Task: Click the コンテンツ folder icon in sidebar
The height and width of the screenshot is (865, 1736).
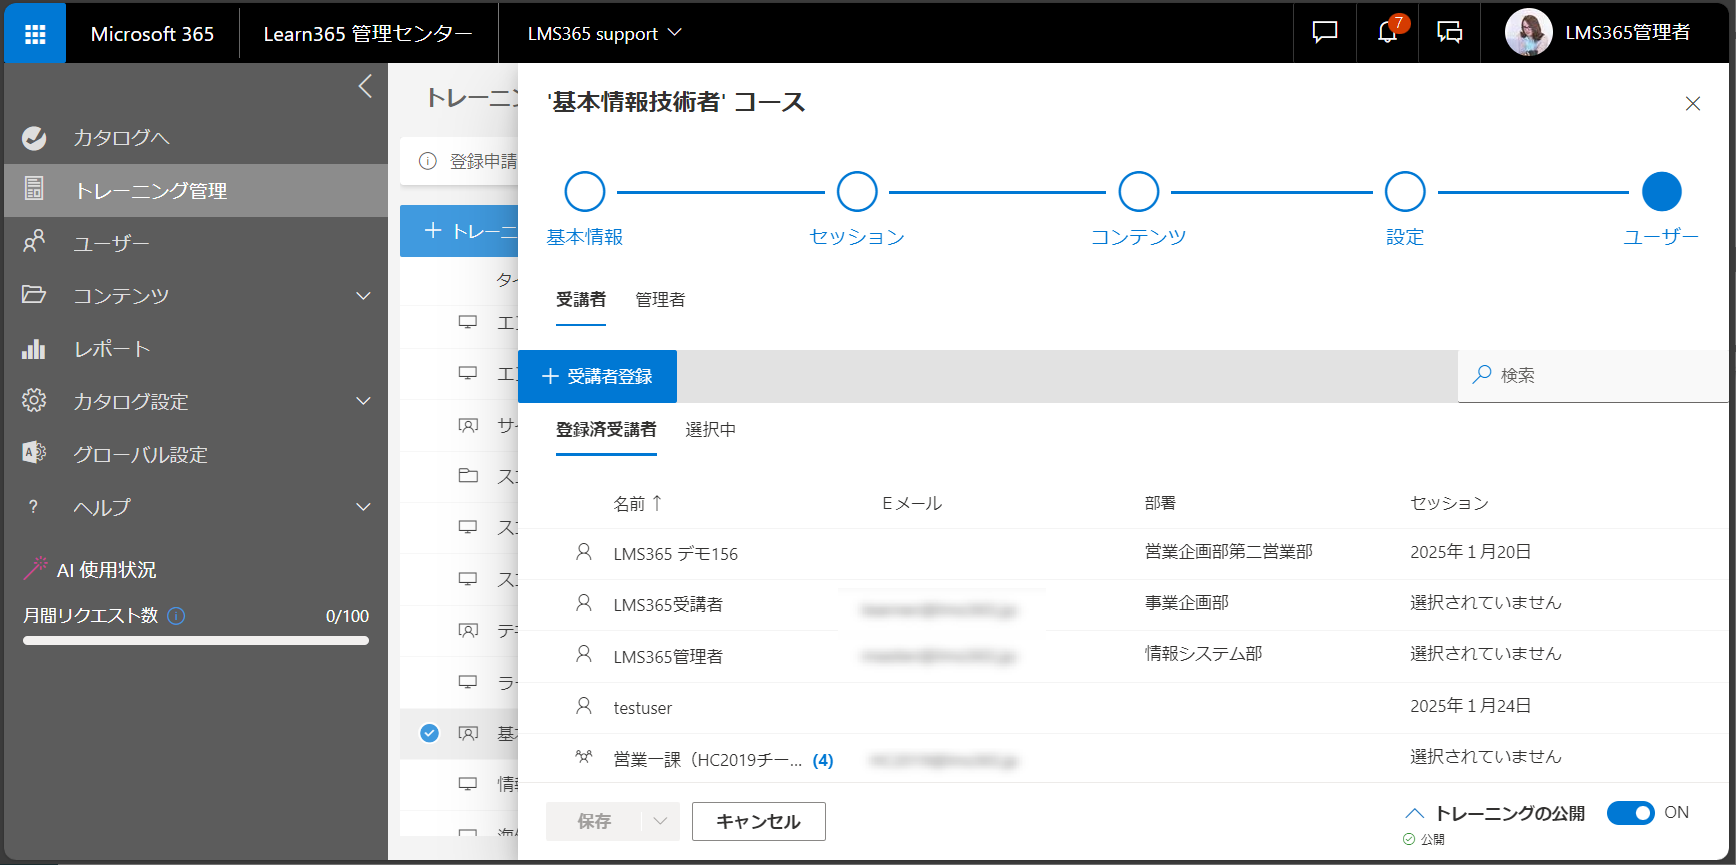Action: pos(34,294)
